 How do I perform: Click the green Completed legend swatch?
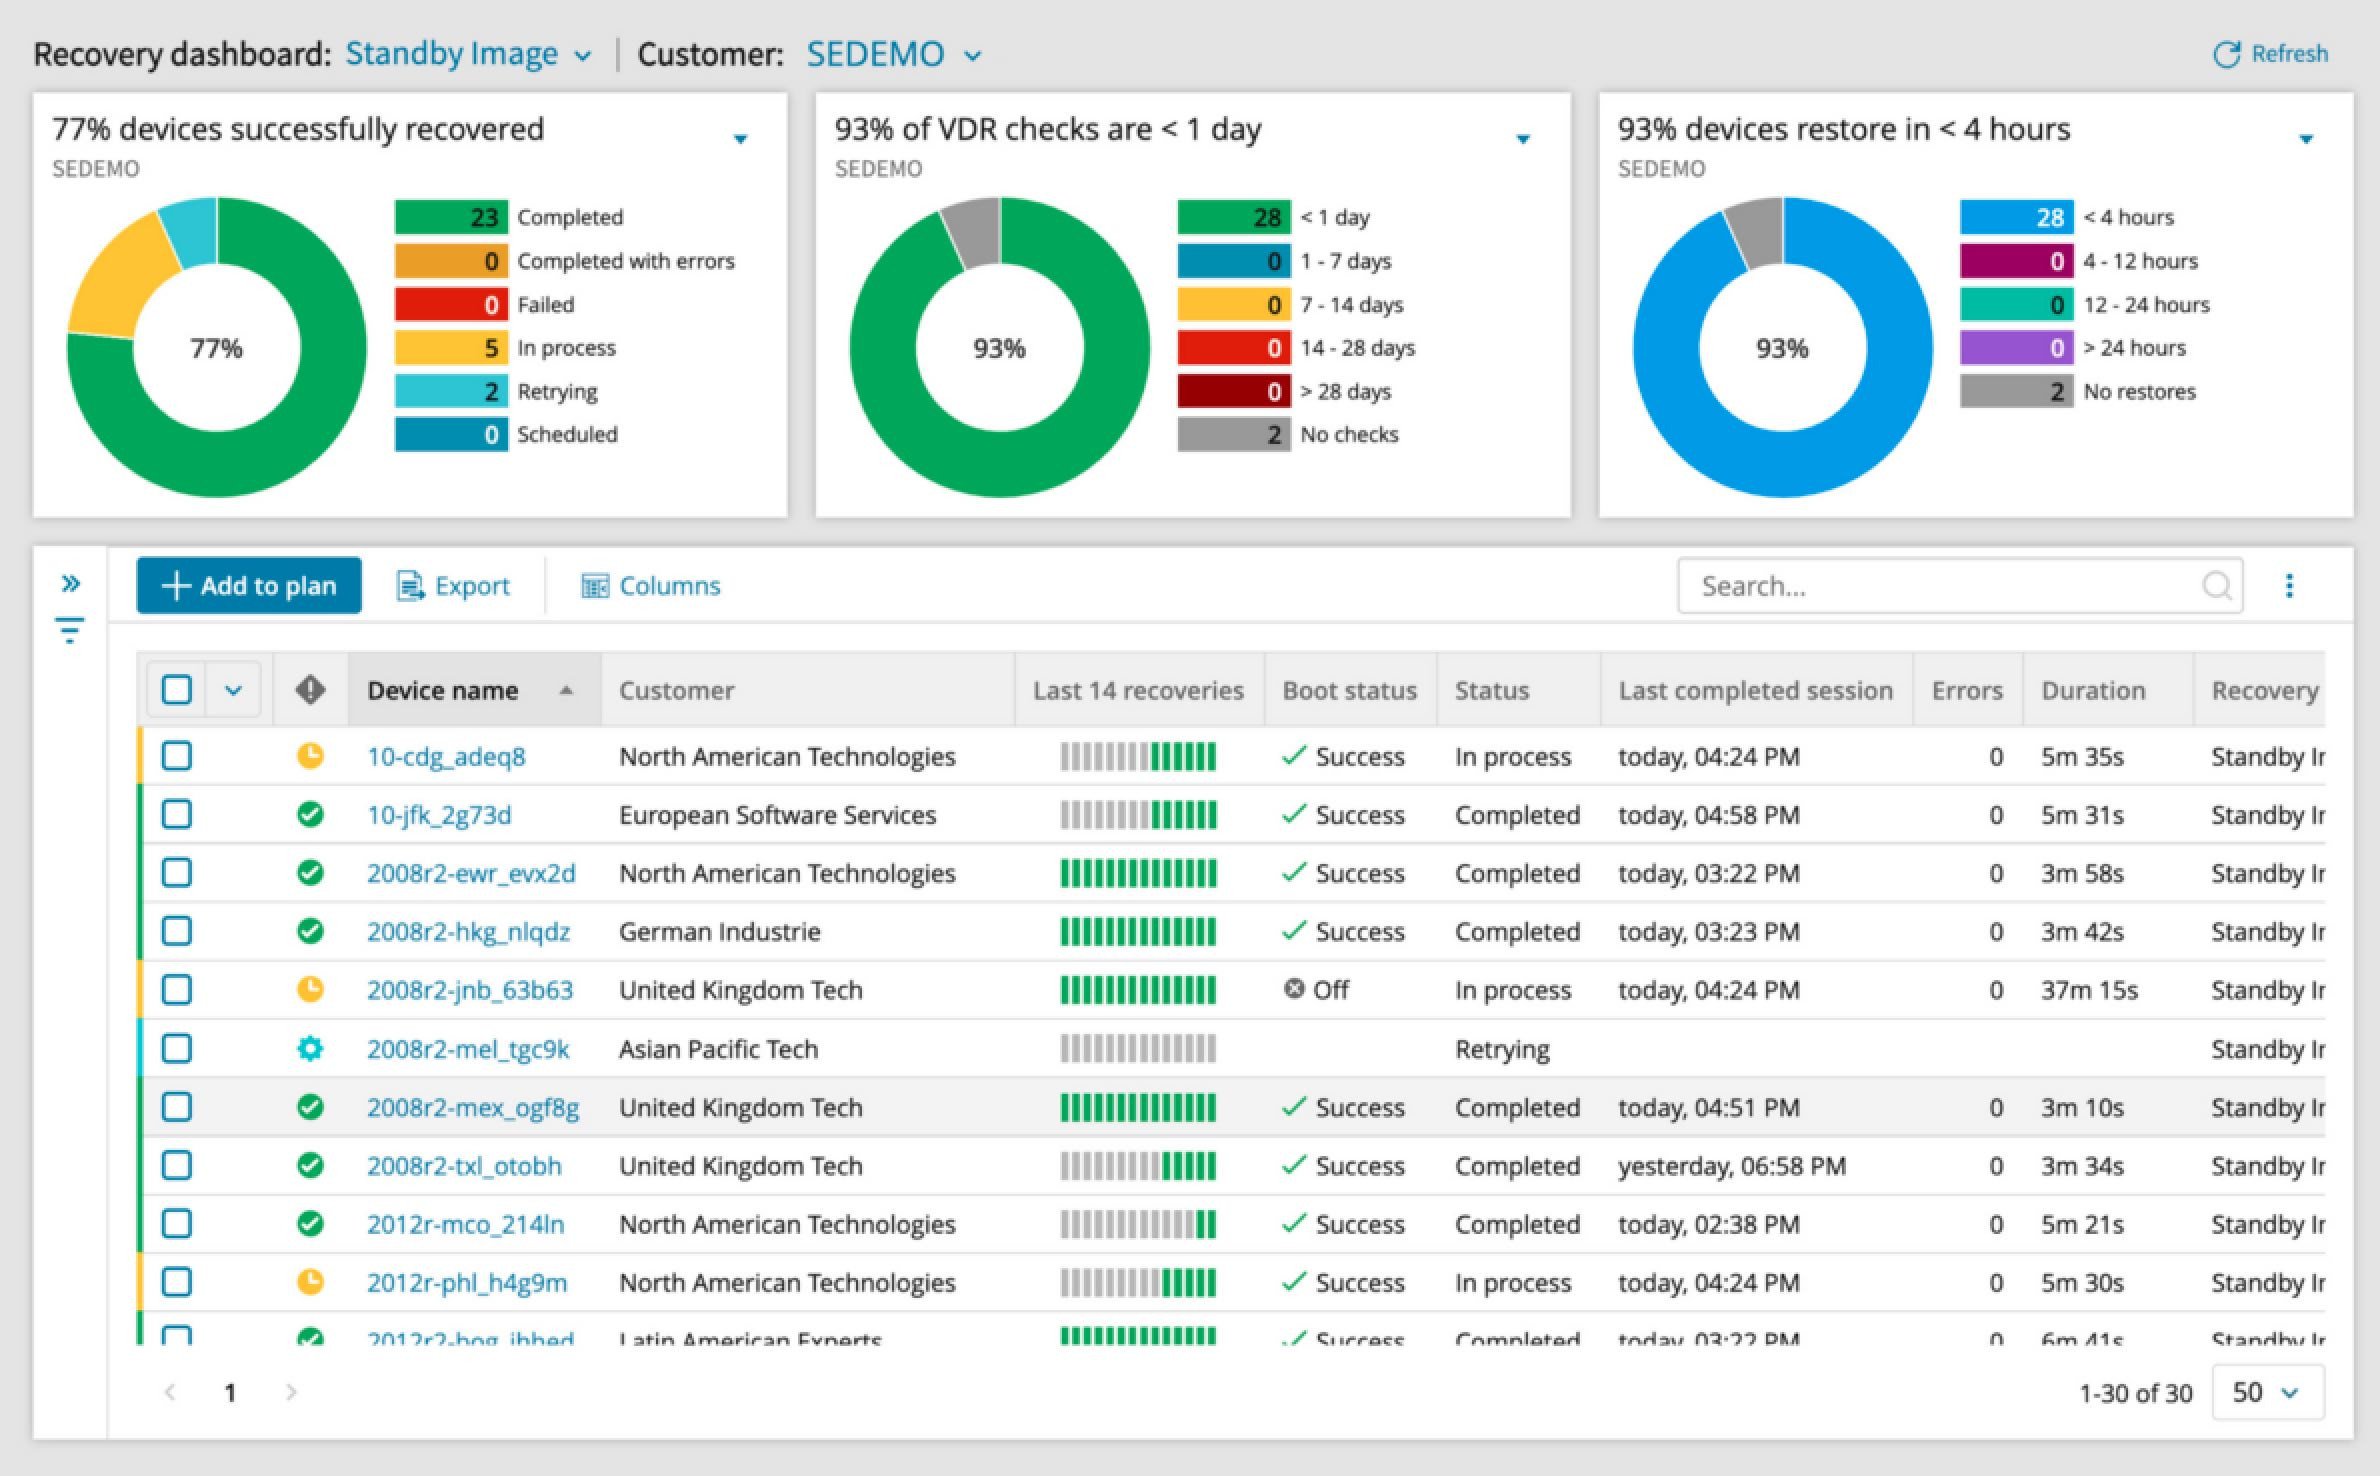[x=450, y=217]
